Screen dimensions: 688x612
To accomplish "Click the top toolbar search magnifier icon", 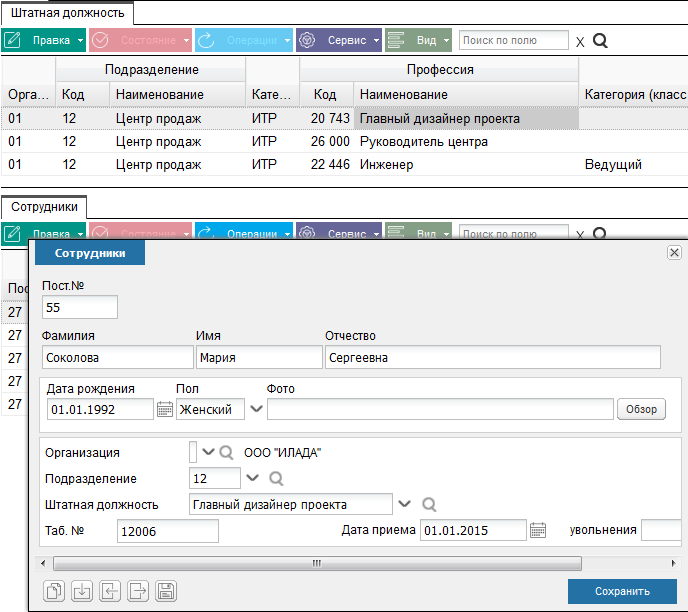I will tap(601, 41).
